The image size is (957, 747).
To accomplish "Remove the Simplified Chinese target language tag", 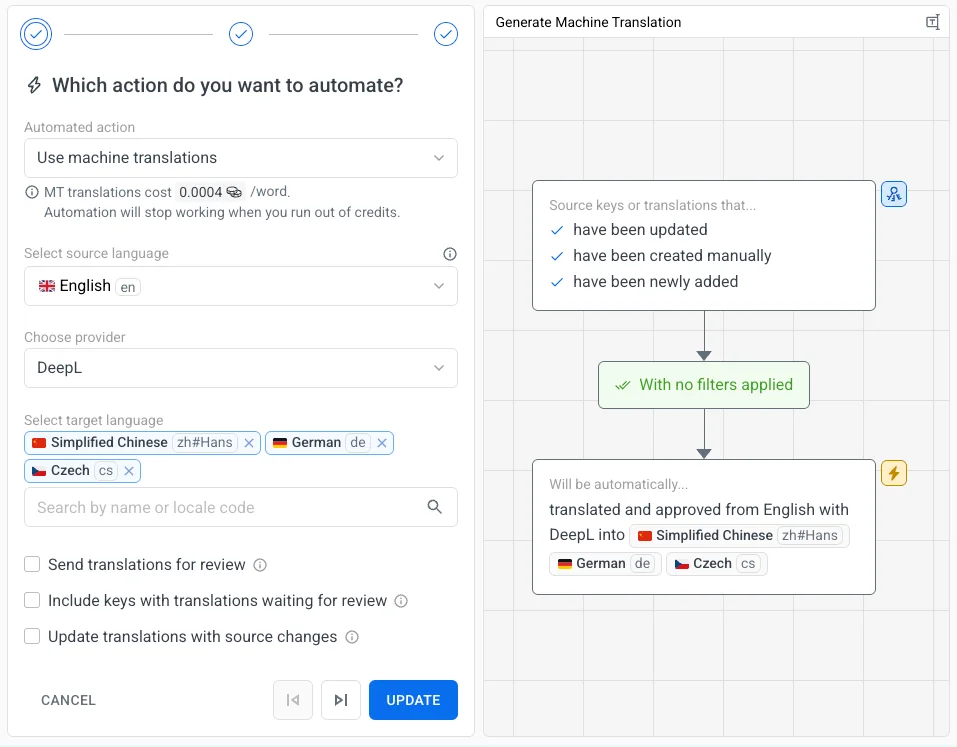I will click(249, 443).
